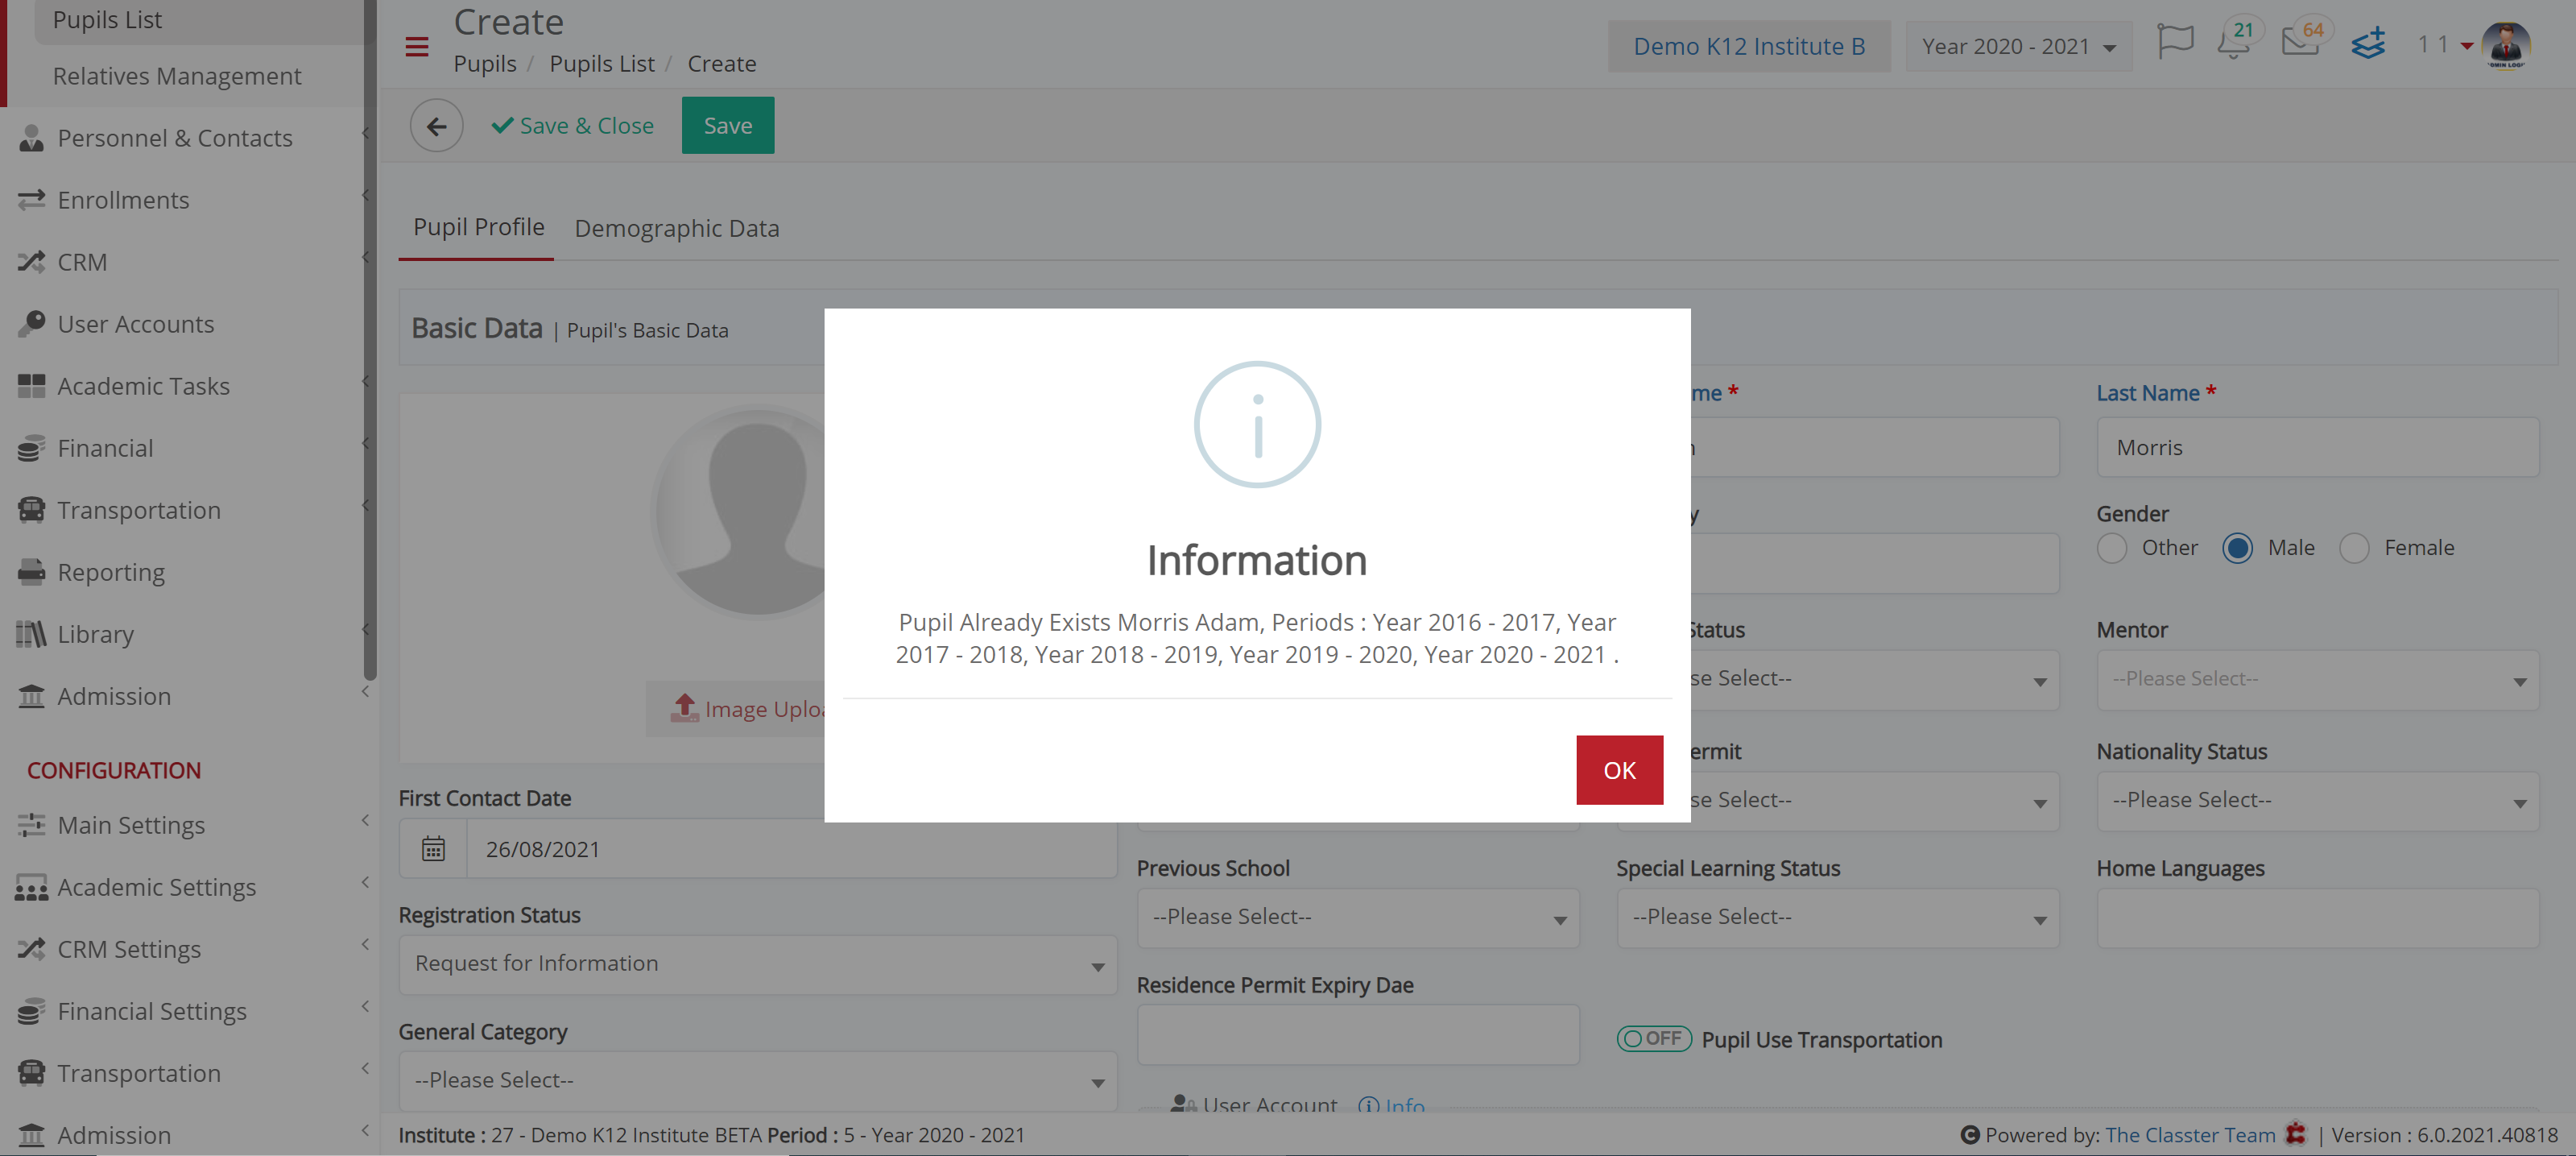Open notifications bell with 21 badge
Viewport: 2576px width, 1156px height.
pos(2234,43)
